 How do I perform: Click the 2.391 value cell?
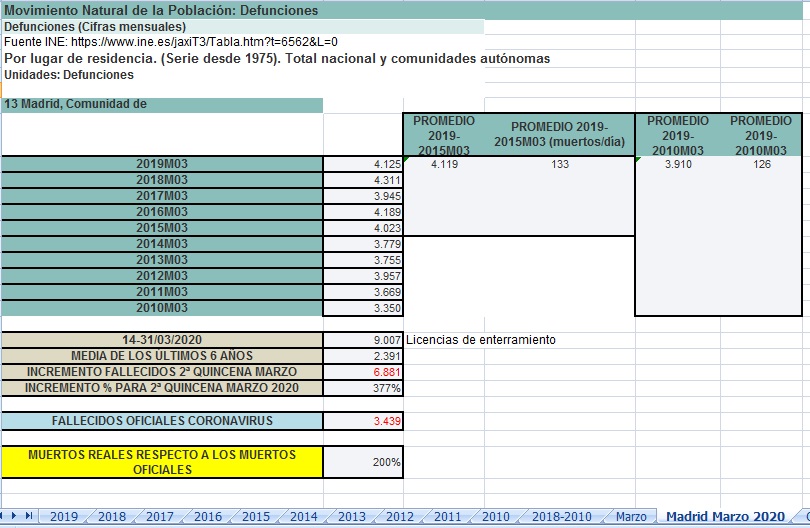point(363,356)
